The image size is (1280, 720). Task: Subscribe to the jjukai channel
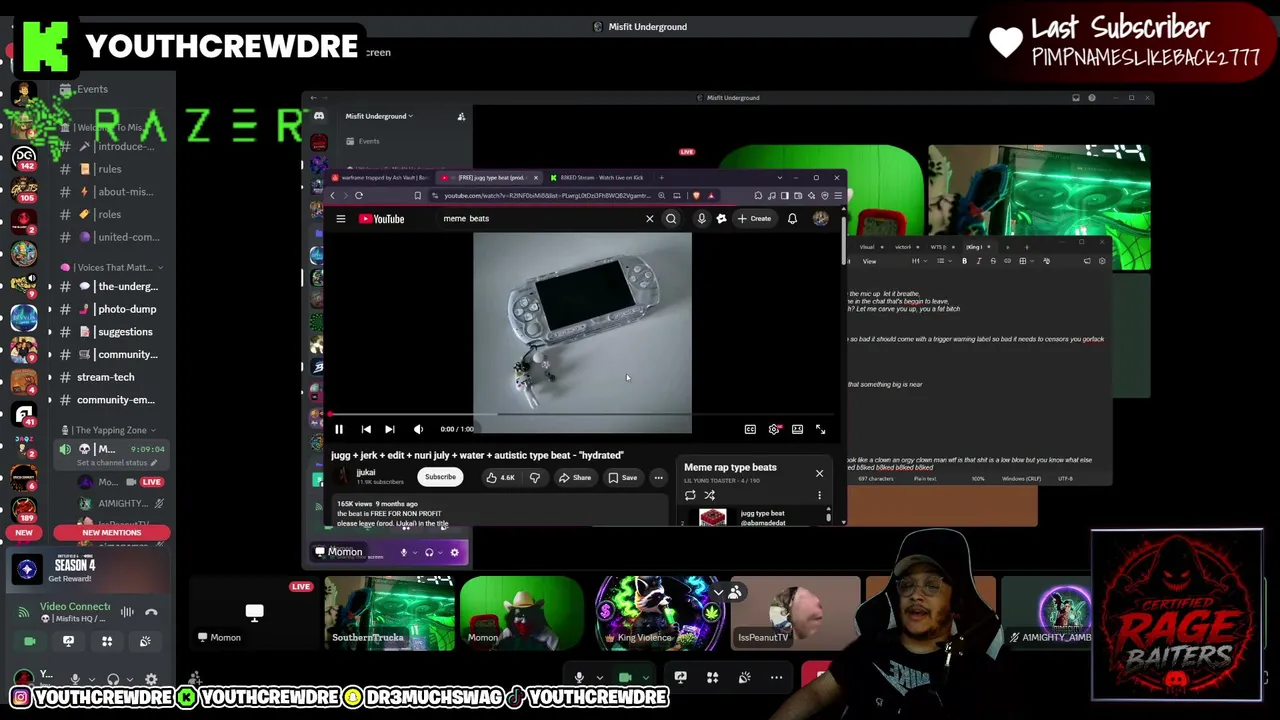tap(440, 477)
